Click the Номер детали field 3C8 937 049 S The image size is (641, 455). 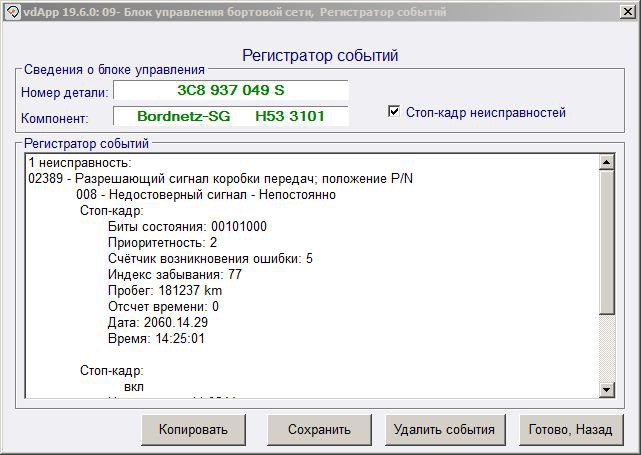230,91
